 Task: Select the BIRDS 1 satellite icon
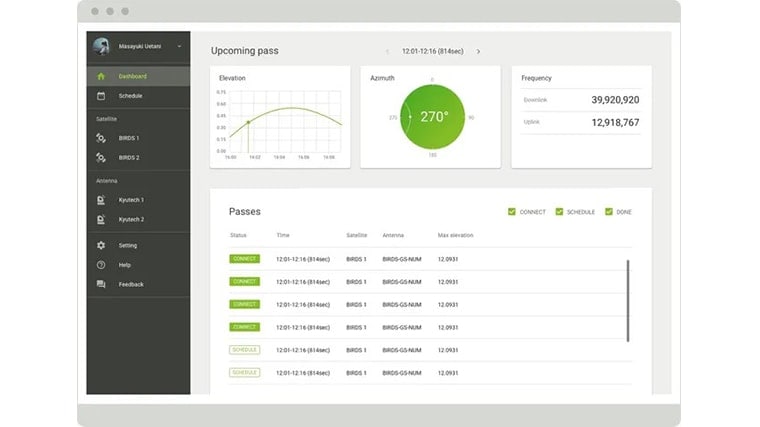click(x=101, y=138)
